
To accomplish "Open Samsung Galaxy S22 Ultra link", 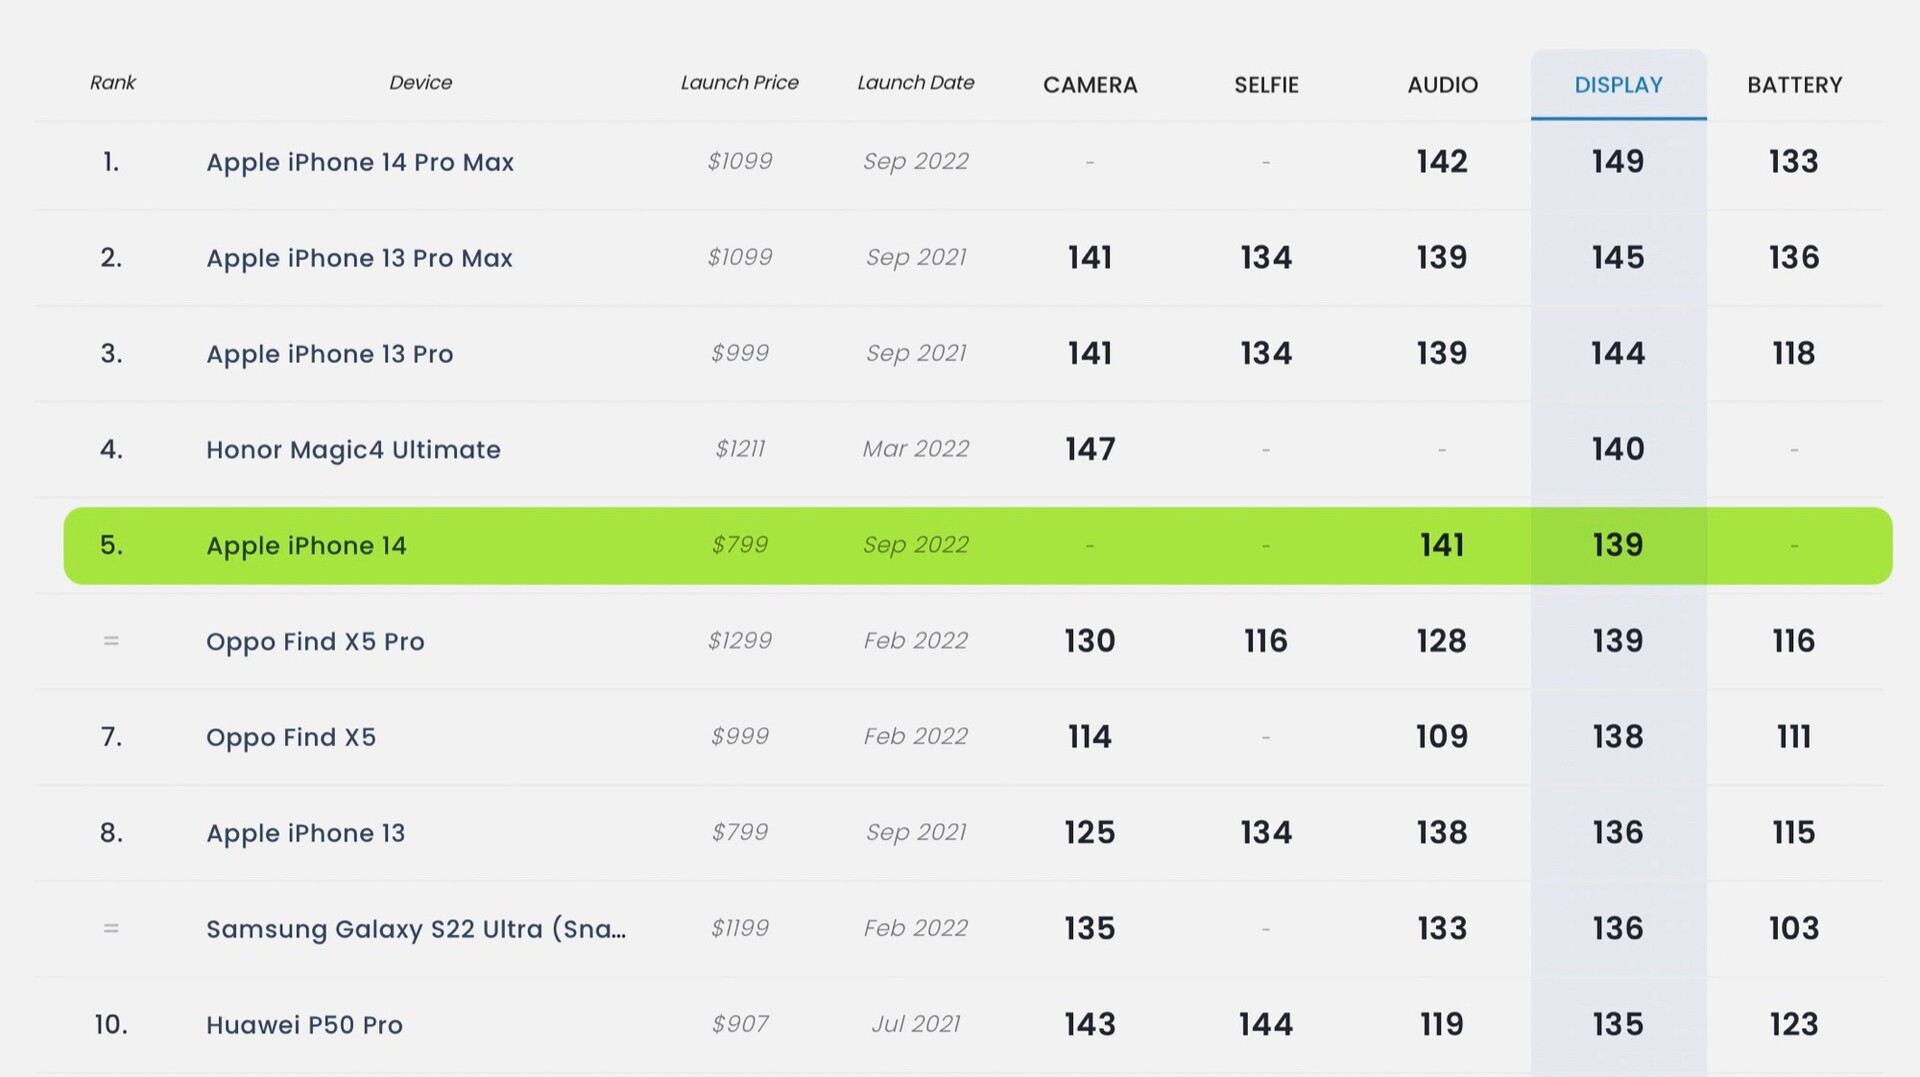I will point(416,929).
